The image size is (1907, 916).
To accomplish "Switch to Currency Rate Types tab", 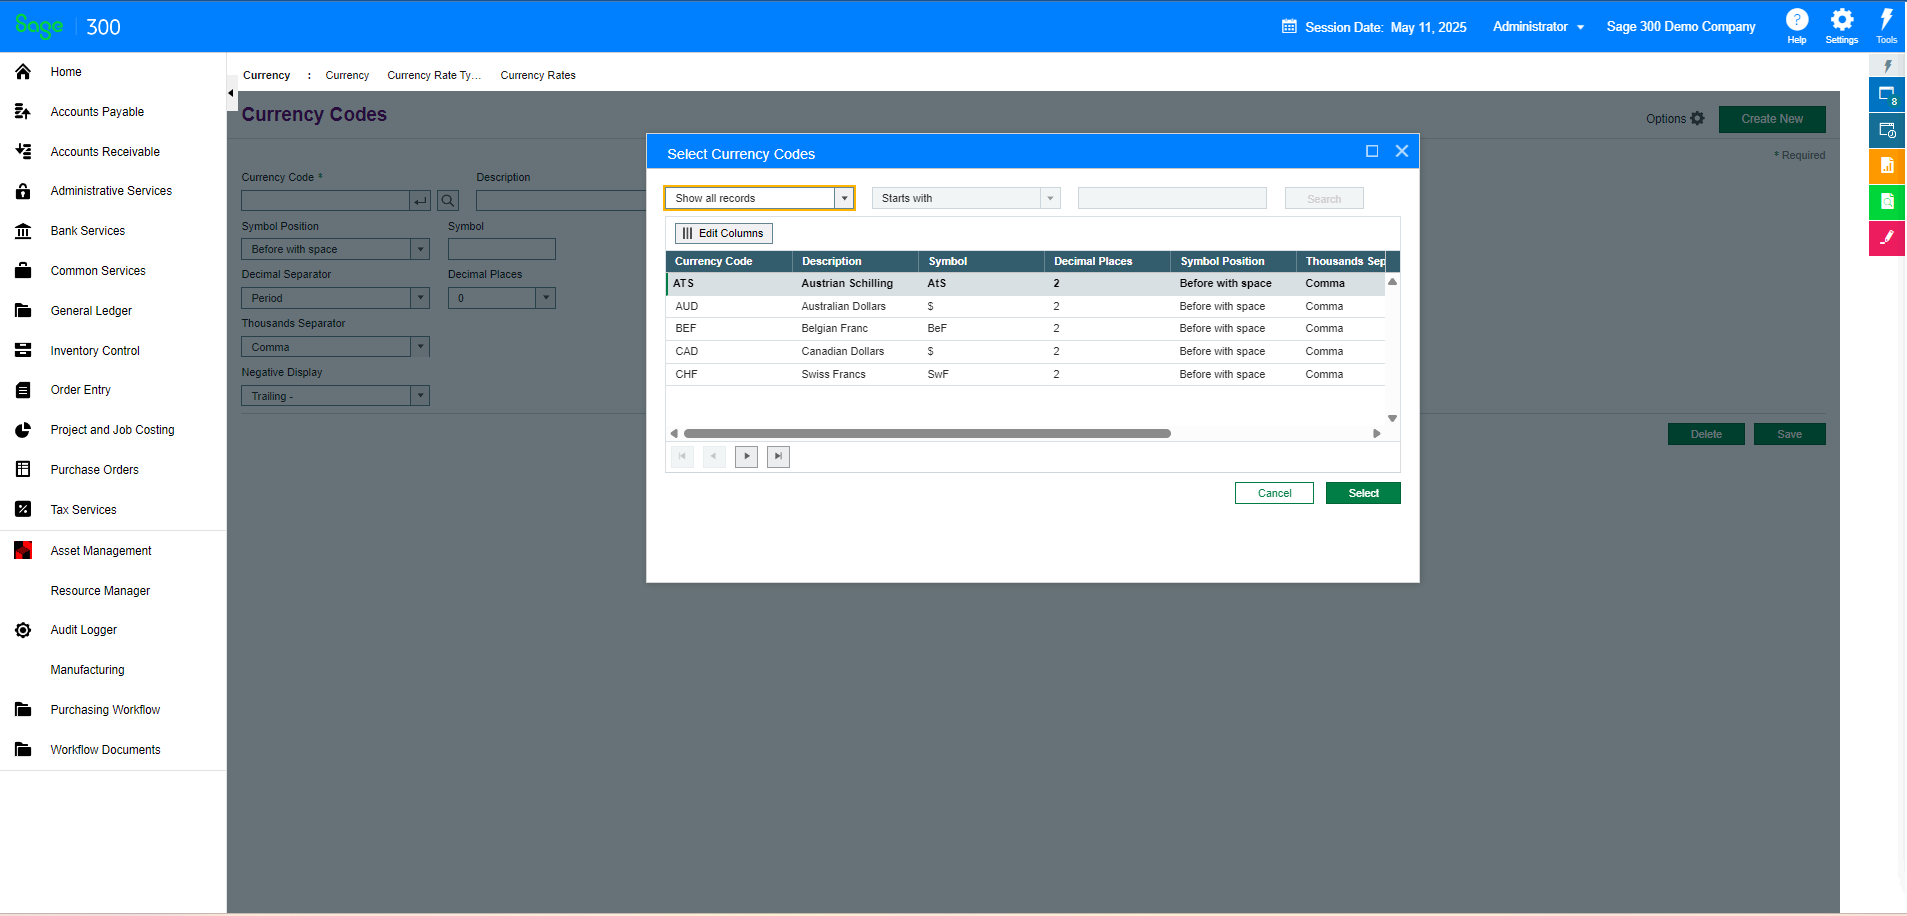I will [434, 75].
